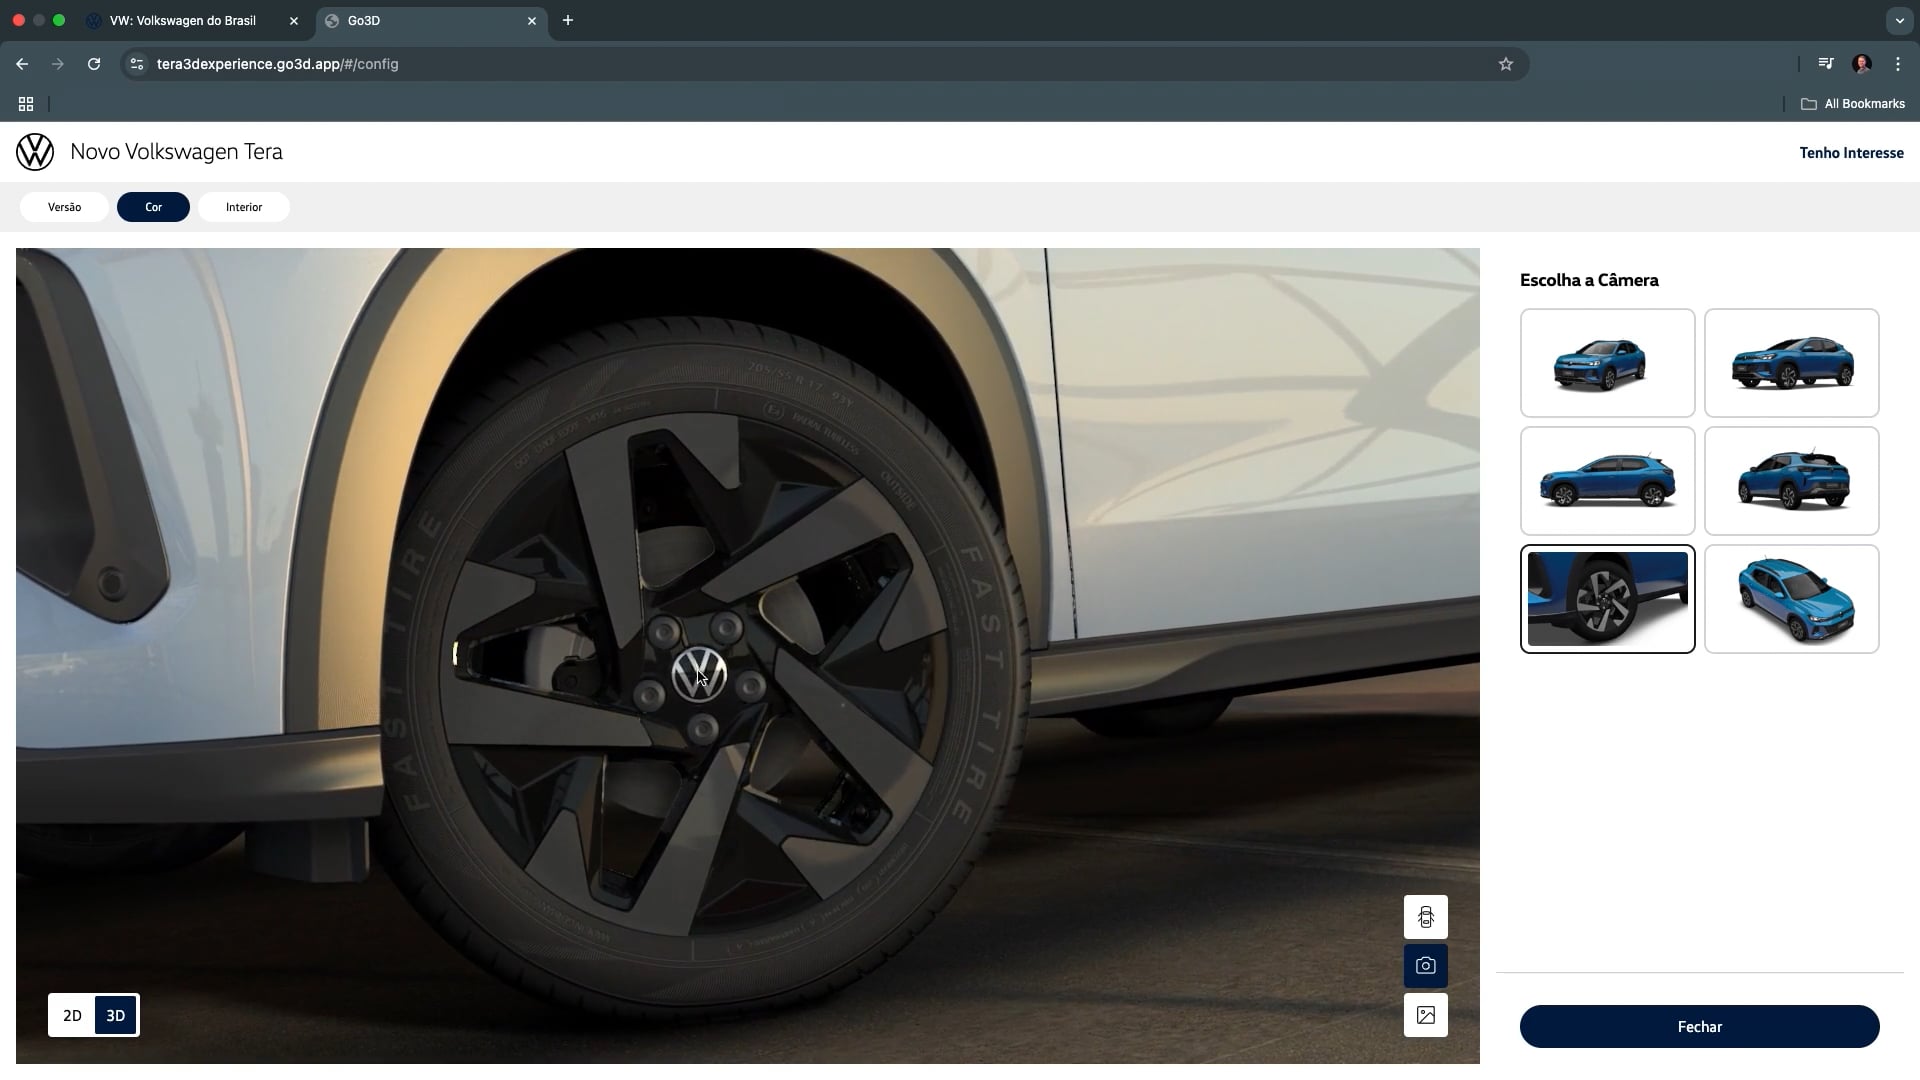Open the background image icon
Viewport: 1920px width, 1080px height.
pos(1425,1015)
